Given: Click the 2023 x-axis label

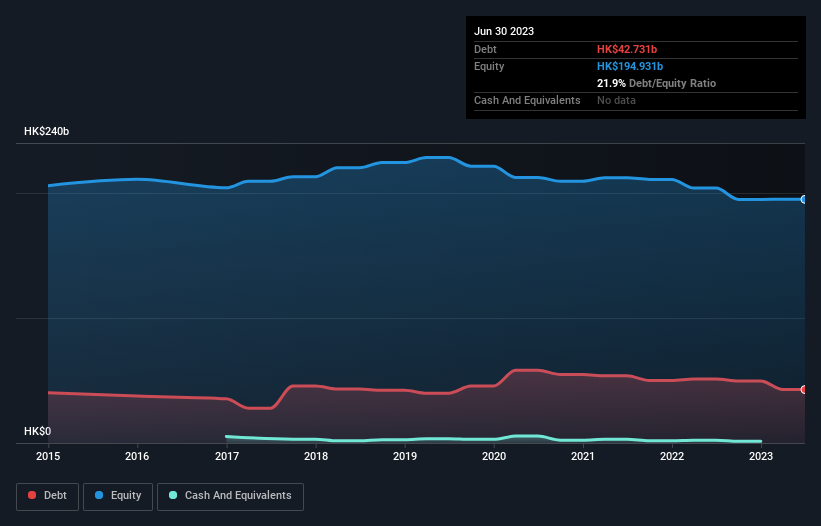Looking at the screenshot, I should pos(761,456).
